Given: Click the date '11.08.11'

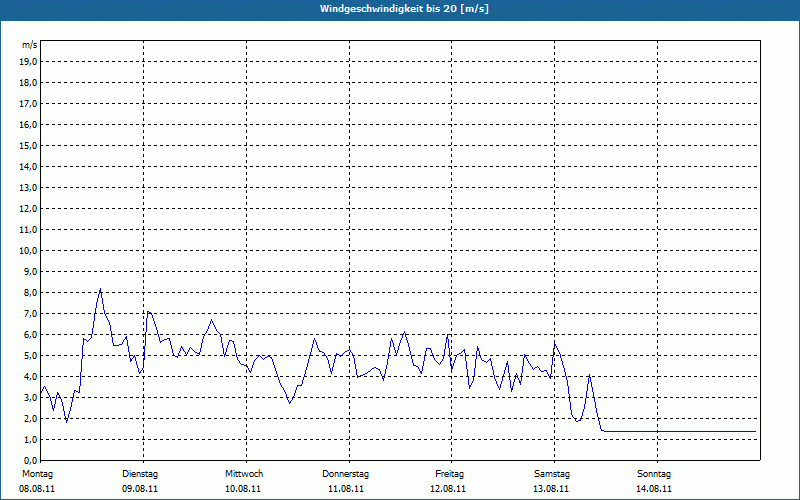Looking at the screenshot, I should tap(346, 489).
